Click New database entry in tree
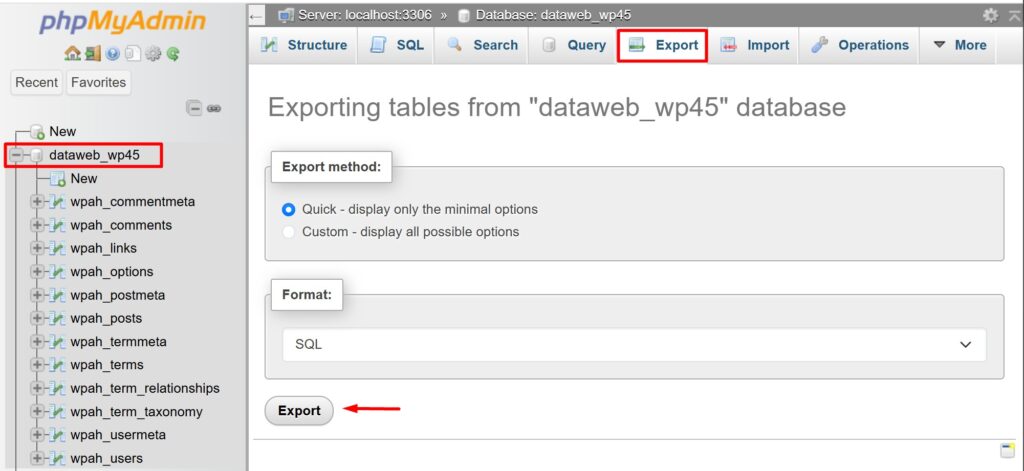This screenshot has width=1024, height=471. pyautogui.click(x=63, y=132)
